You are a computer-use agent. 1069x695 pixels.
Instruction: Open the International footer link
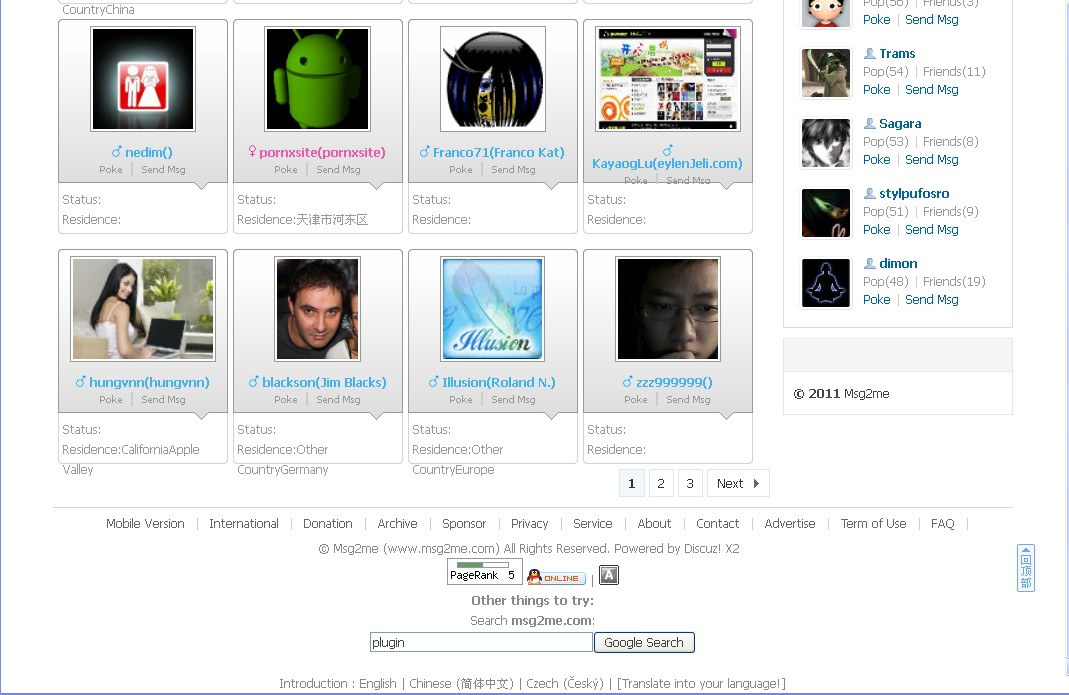243,523
